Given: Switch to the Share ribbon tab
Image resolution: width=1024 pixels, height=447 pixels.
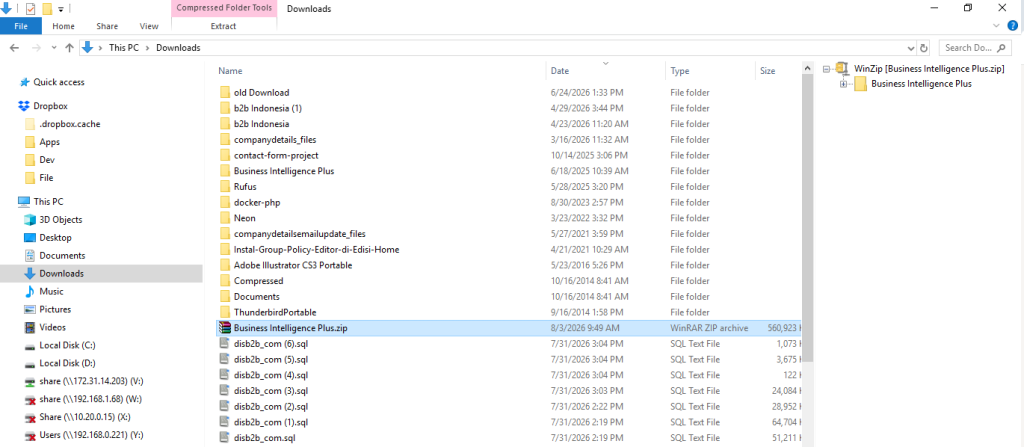Looking at the screenshot, I should (x=107, y=26).
